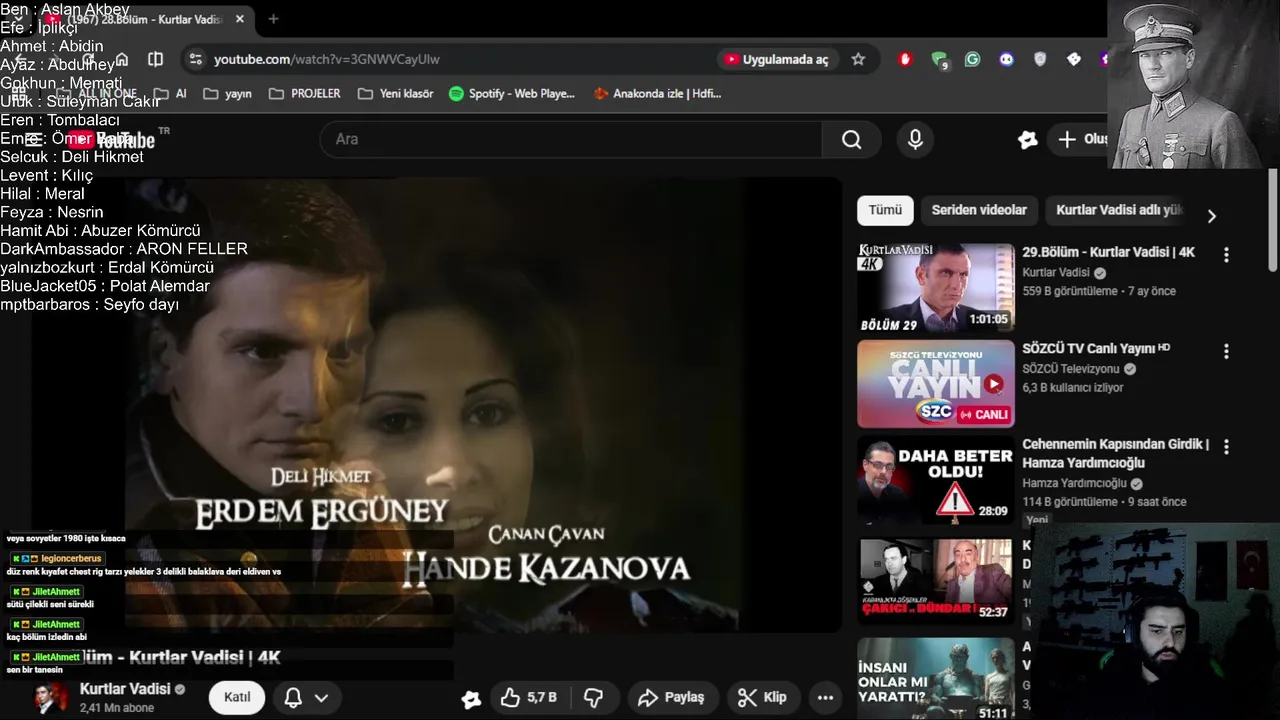Open the DAHA BETER OLDU thumbnail

(x=936, y=480)
